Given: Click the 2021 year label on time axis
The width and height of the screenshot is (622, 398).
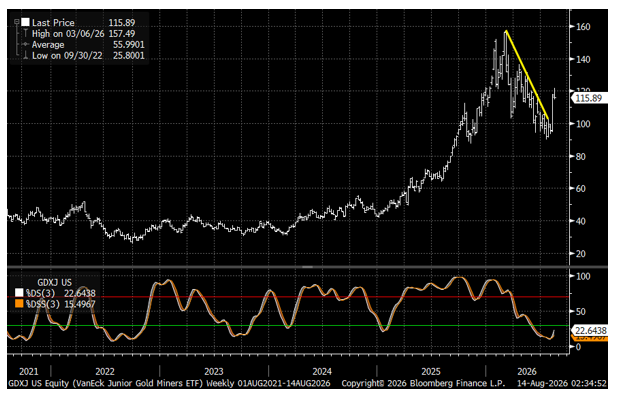Looking at the screenshot, I should (29, 371).
